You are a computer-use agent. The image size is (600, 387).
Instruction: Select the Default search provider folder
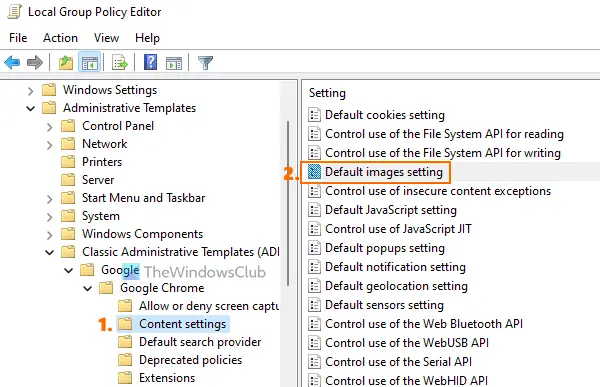click(x=200, y=342)
